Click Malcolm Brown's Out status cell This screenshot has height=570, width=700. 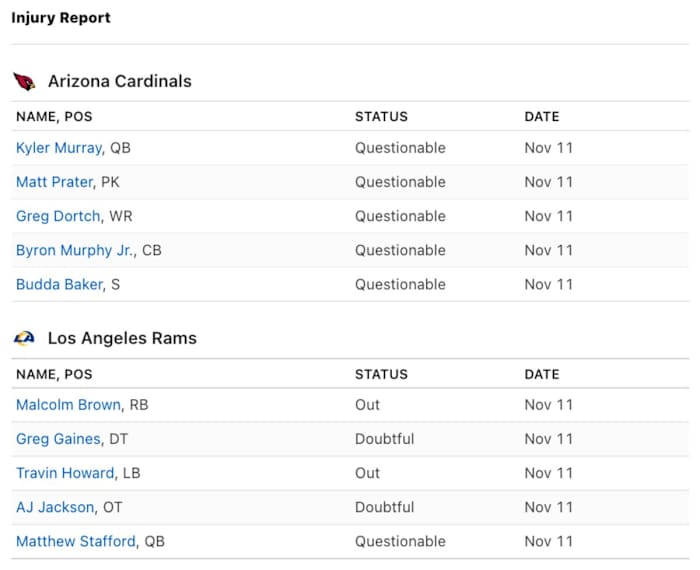coord(367,405)
